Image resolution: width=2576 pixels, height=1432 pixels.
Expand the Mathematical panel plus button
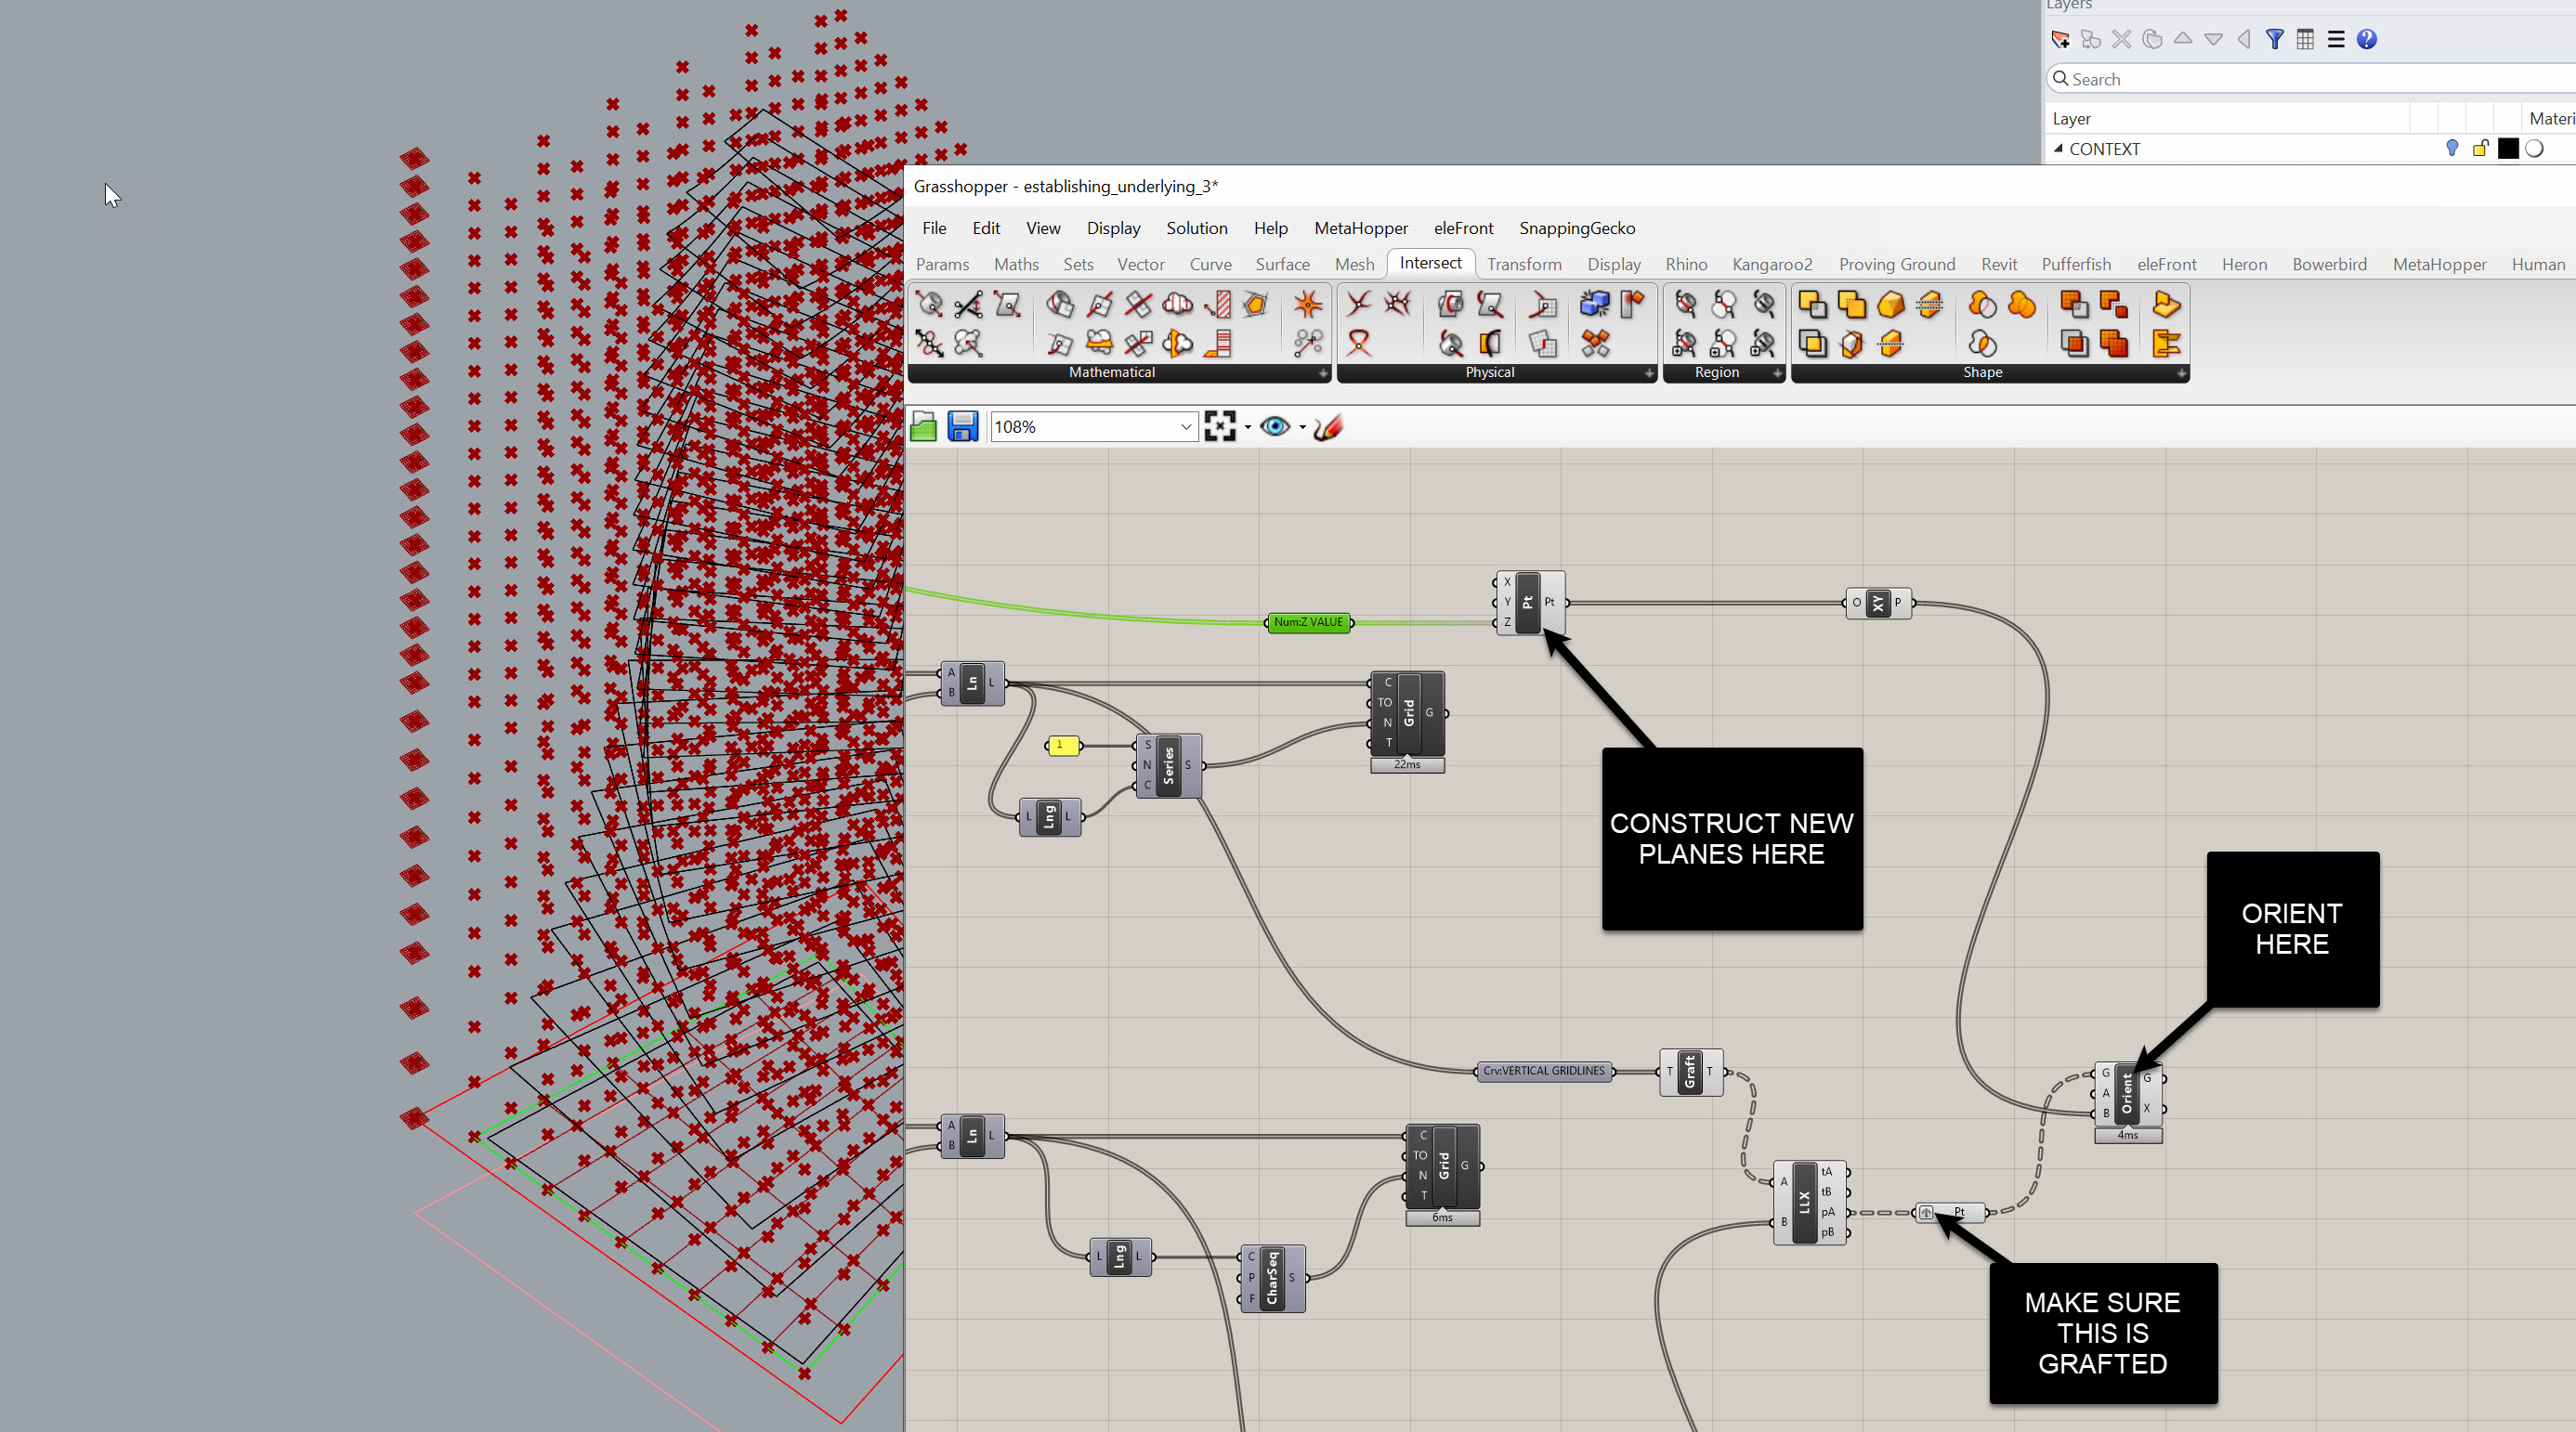pos(1322,373)
